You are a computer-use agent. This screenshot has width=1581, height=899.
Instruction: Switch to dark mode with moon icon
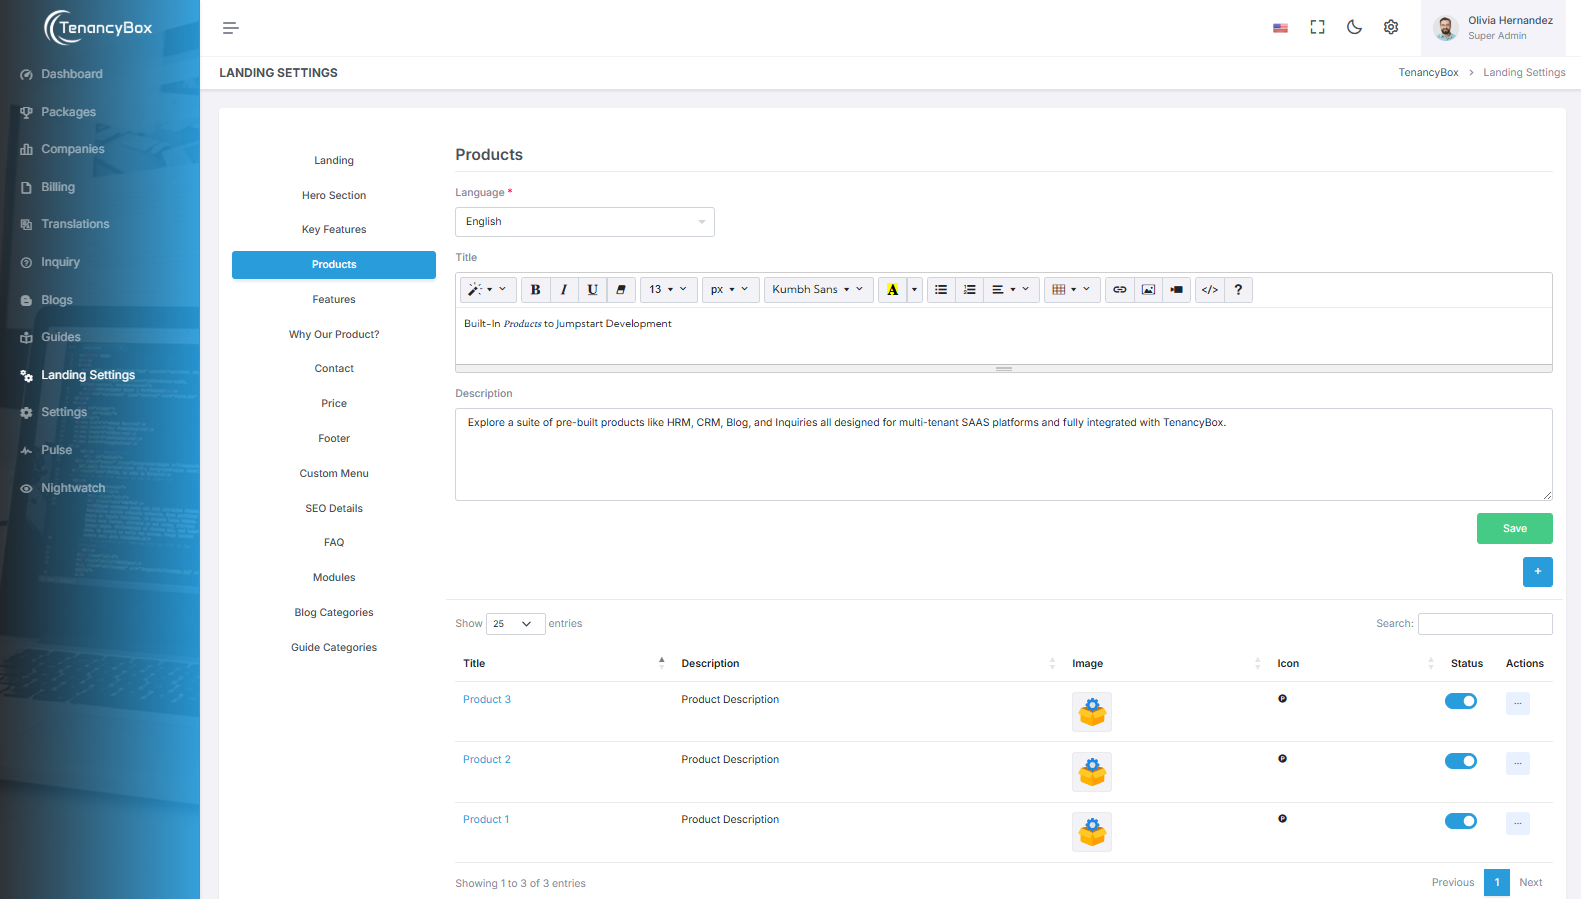coord(1354,28)
